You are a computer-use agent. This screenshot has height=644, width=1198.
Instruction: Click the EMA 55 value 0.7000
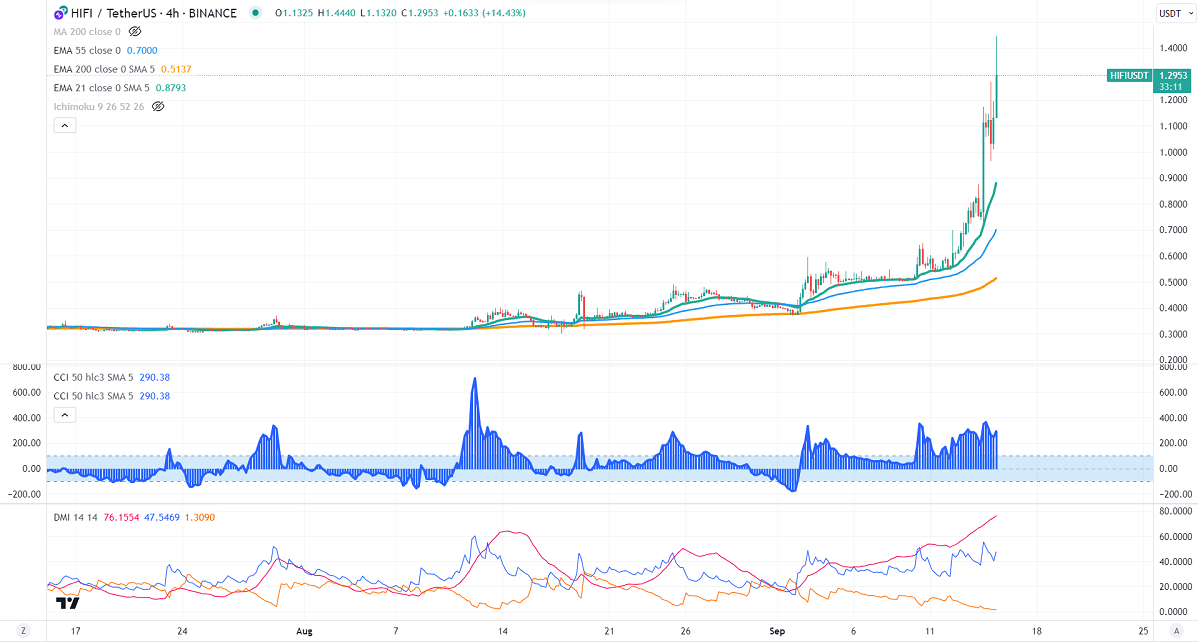point(142,50)
